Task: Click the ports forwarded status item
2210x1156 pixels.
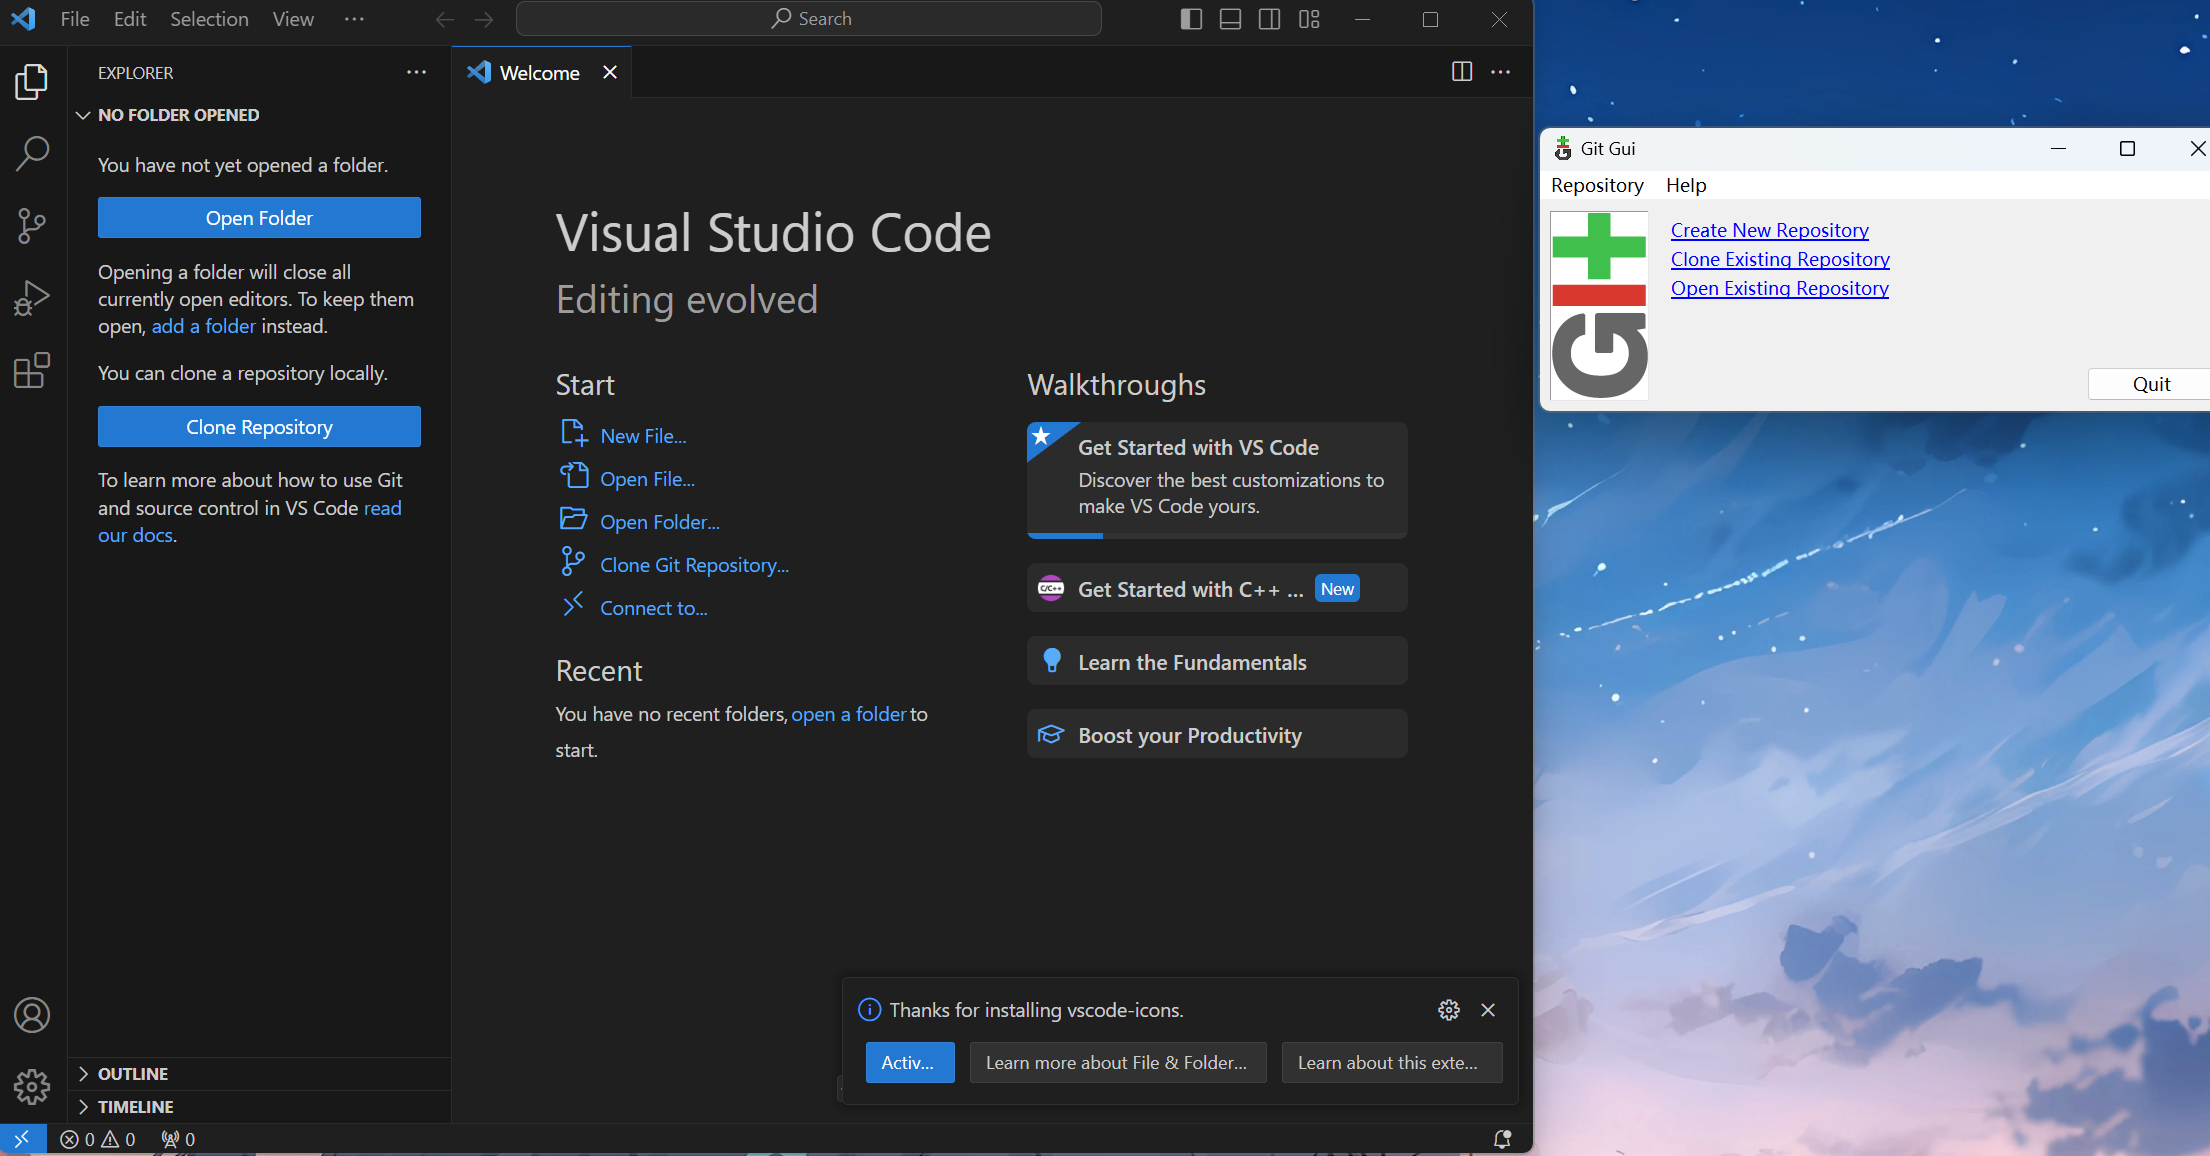Action: [178, 1139]
